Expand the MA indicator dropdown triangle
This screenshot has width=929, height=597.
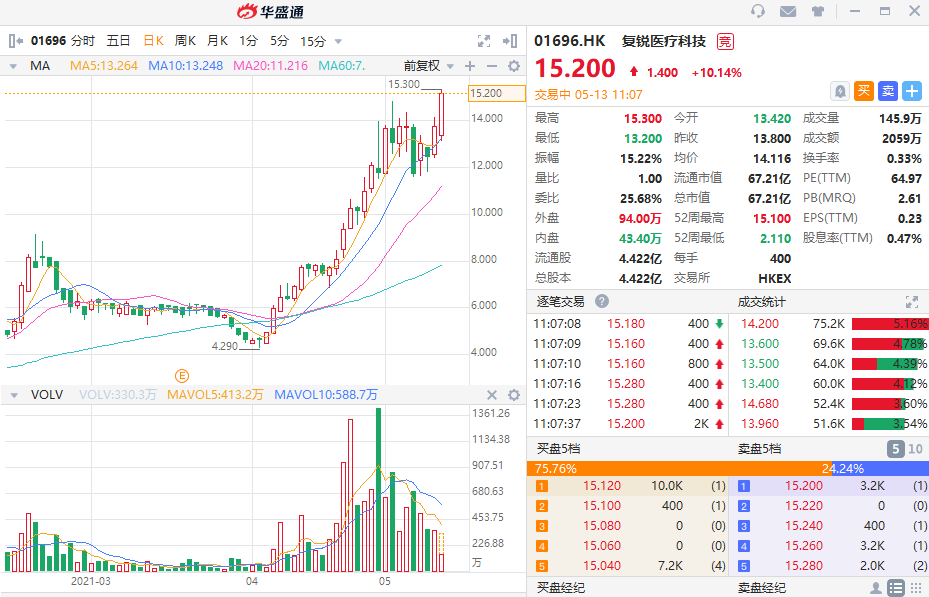[13, 66]
